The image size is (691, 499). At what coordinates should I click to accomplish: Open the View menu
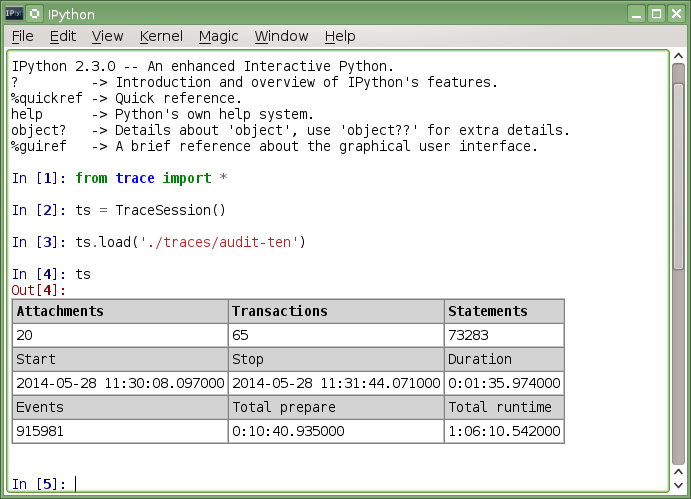[x=107, y=36]
